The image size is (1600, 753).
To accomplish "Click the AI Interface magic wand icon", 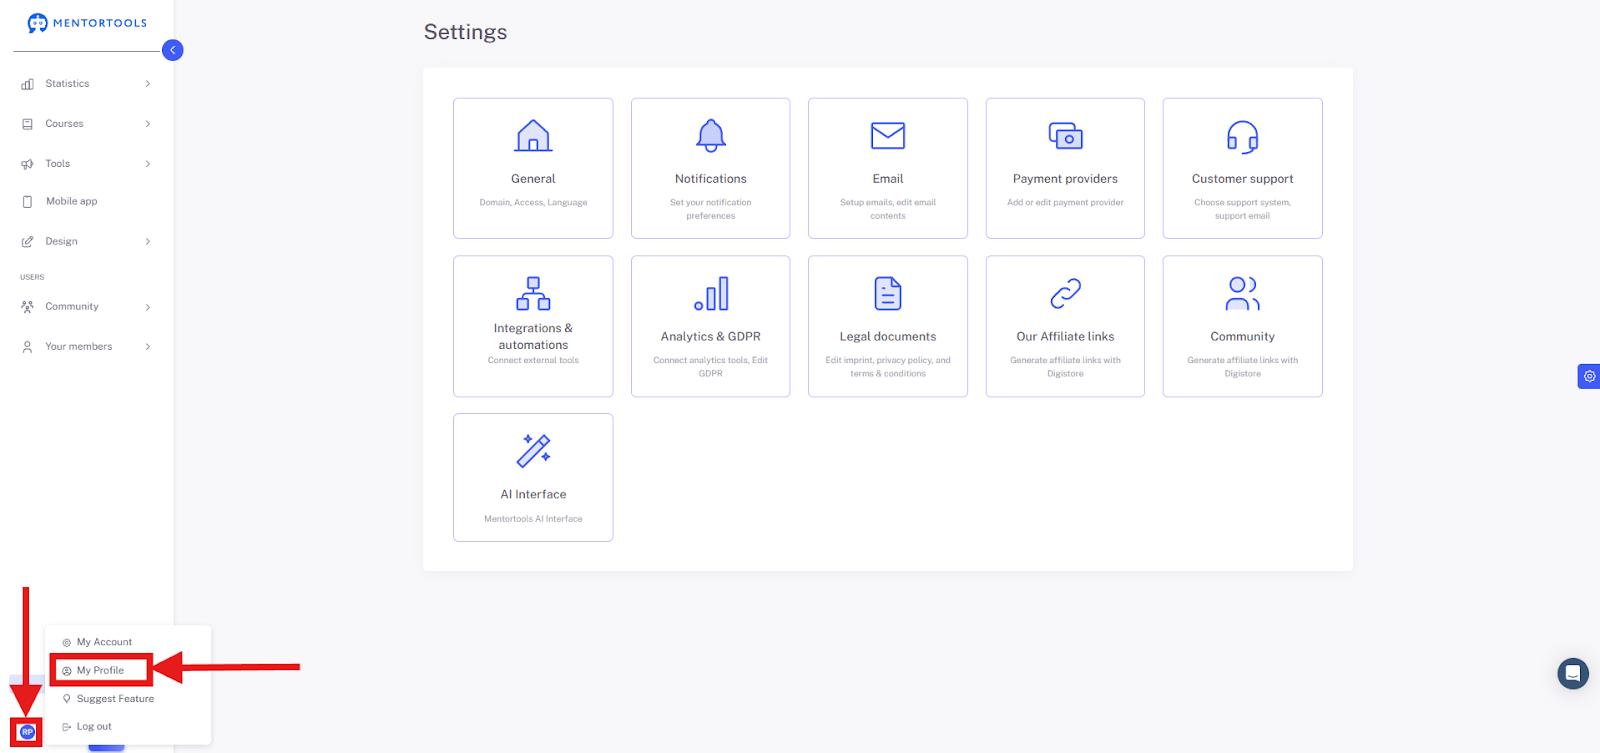I will click(x=533, y=451).
